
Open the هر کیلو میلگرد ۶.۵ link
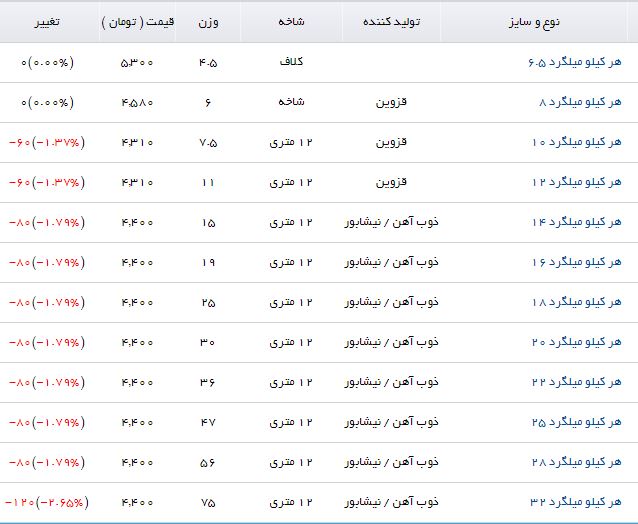click(x=575, y=62)
